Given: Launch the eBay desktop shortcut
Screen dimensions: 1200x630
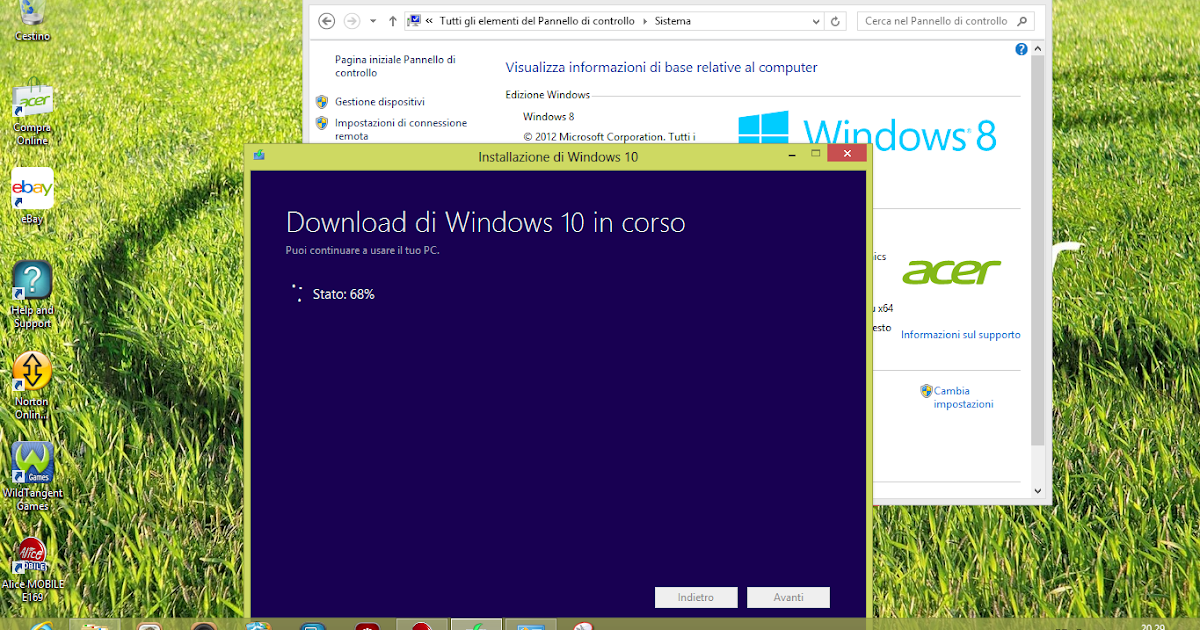Looking at the screenshot, I should coord(32,190).
